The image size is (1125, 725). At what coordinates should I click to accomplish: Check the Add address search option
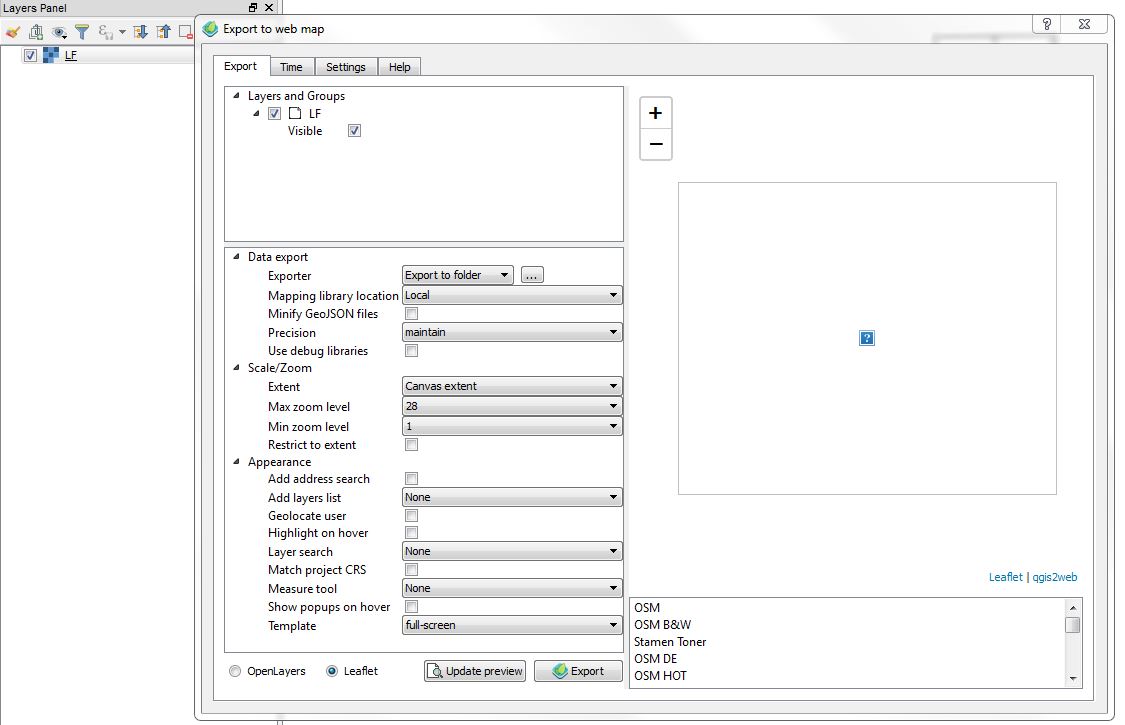click(411, 478)
